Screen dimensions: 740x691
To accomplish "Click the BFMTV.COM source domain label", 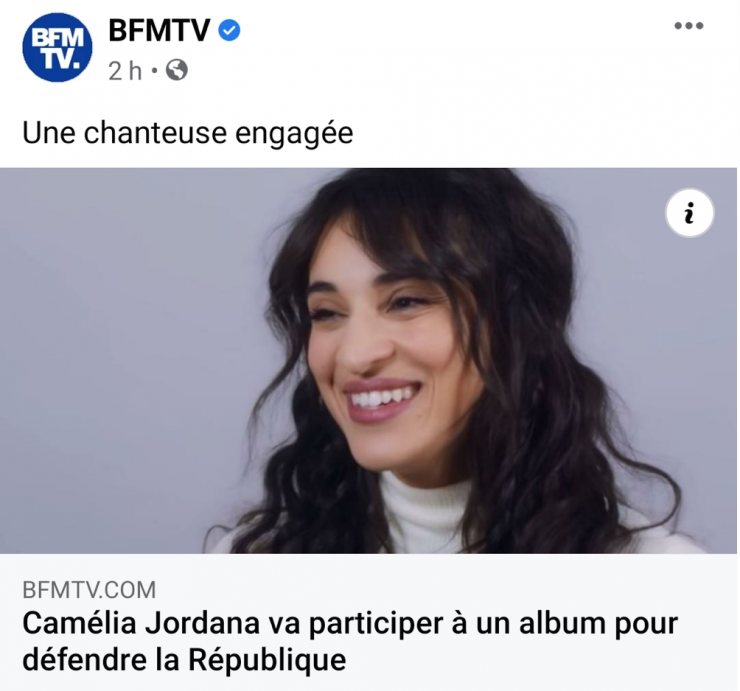I will click(89, 590).
